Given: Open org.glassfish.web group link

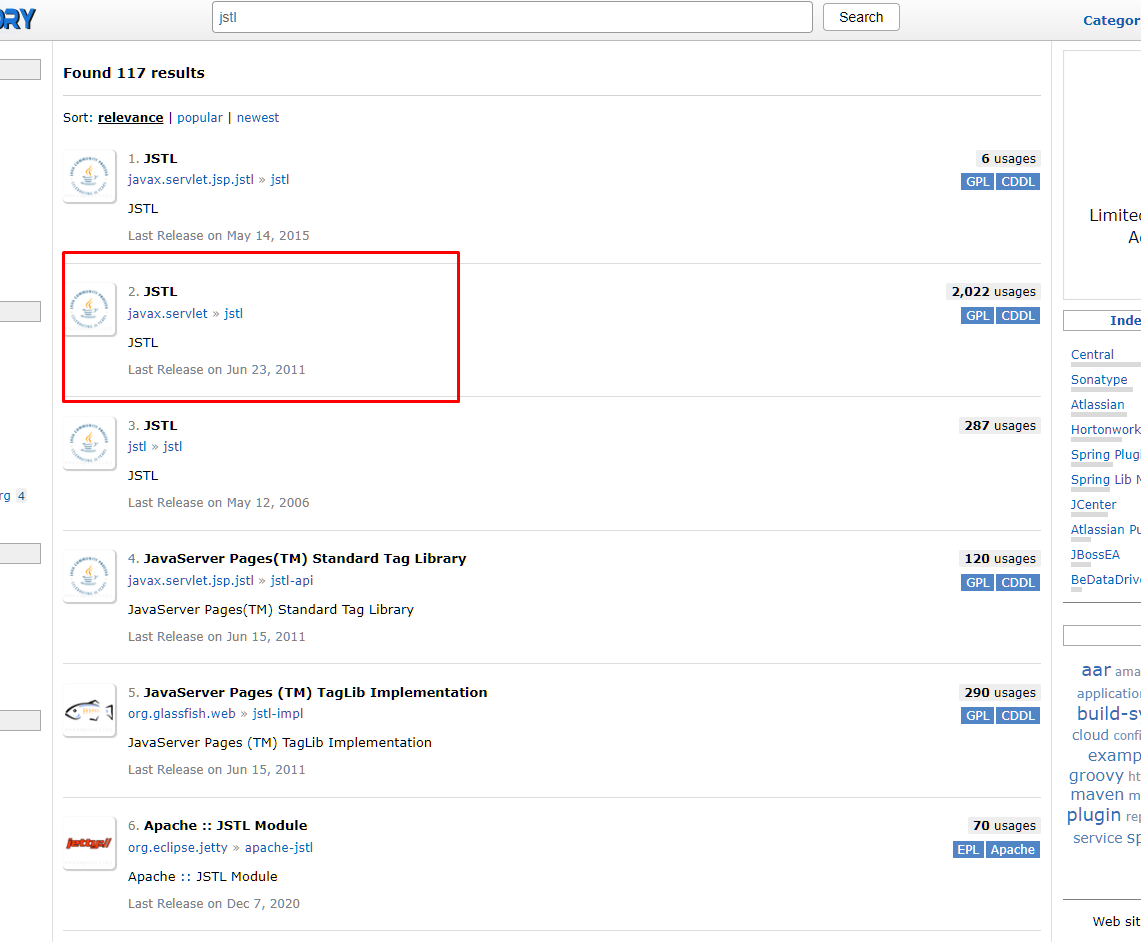Looking at the screenshot, I should point(181,714).
